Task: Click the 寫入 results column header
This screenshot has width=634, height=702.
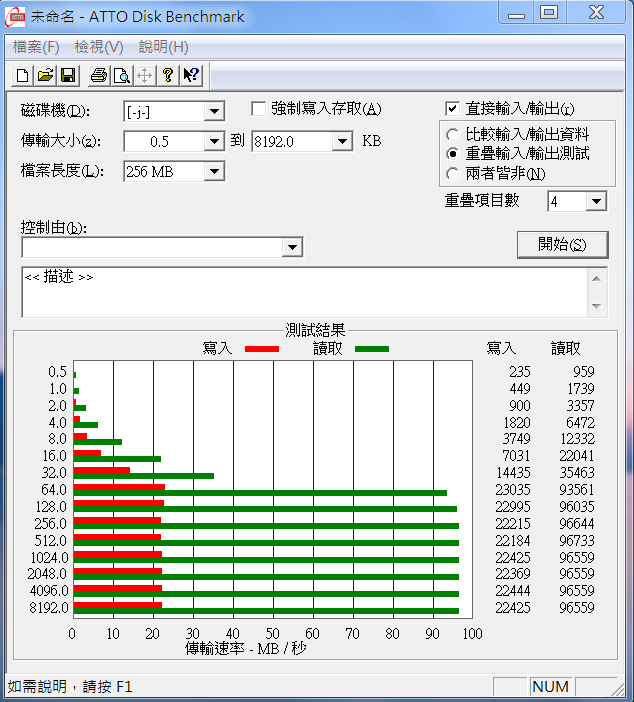Action: (x=501, y=348)
